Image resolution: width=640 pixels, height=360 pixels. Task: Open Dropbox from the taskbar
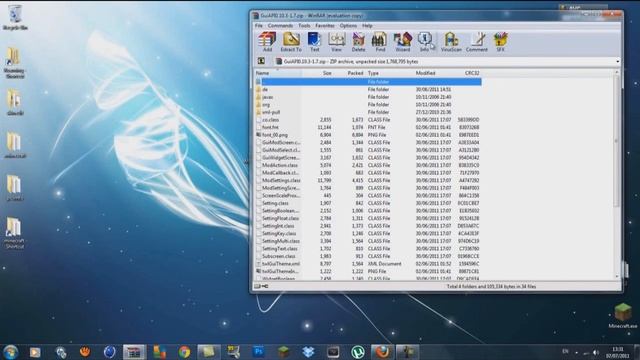[308, 352]
